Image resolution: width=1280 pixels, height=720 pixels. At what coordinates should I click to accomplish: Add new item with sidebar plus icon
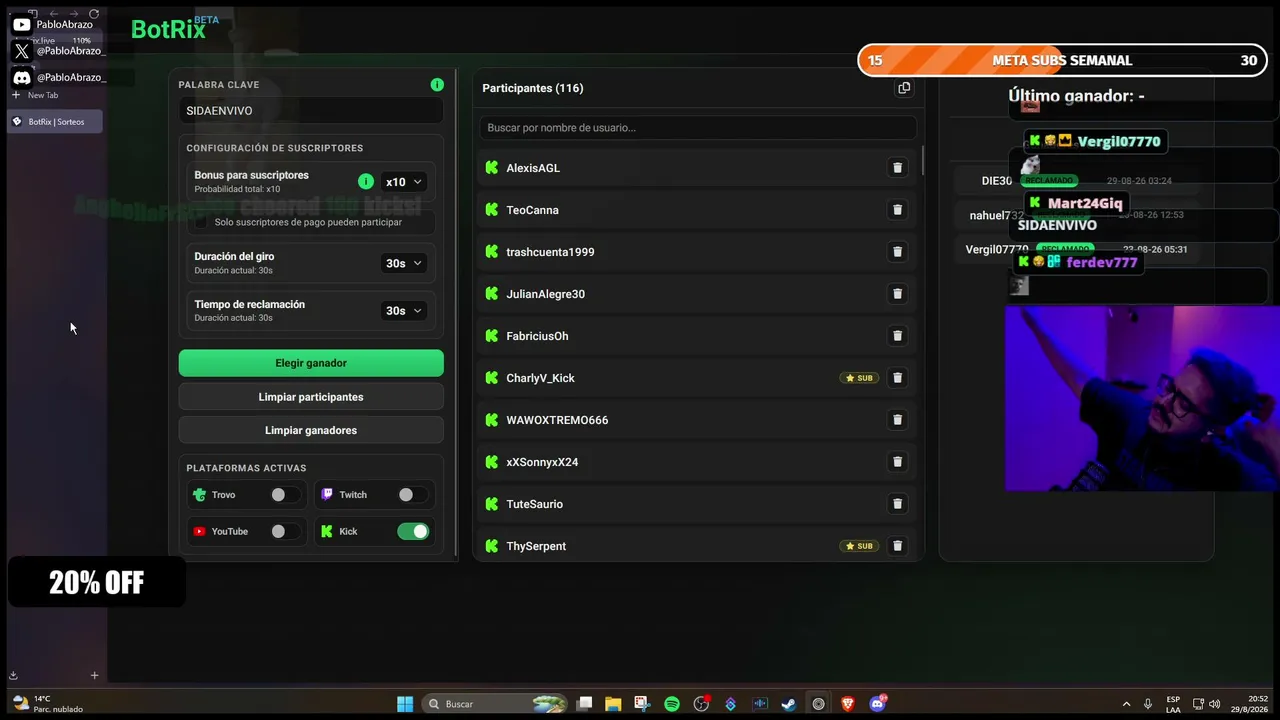pyautogui.click(x=95, y=675)
